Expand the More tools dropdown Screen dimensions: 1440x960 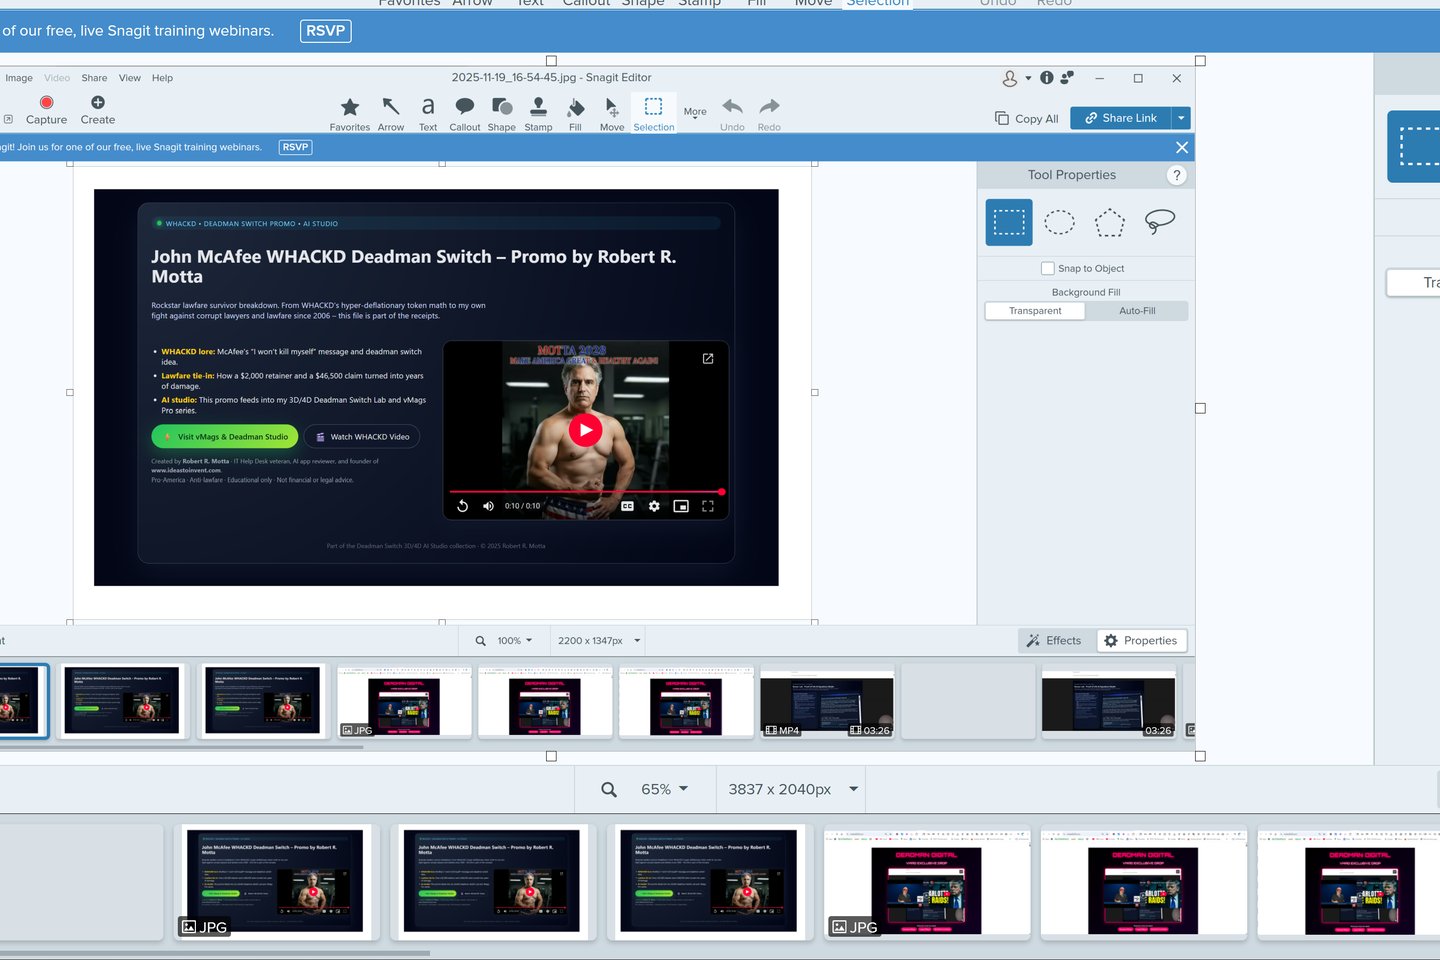click(695, 114)
